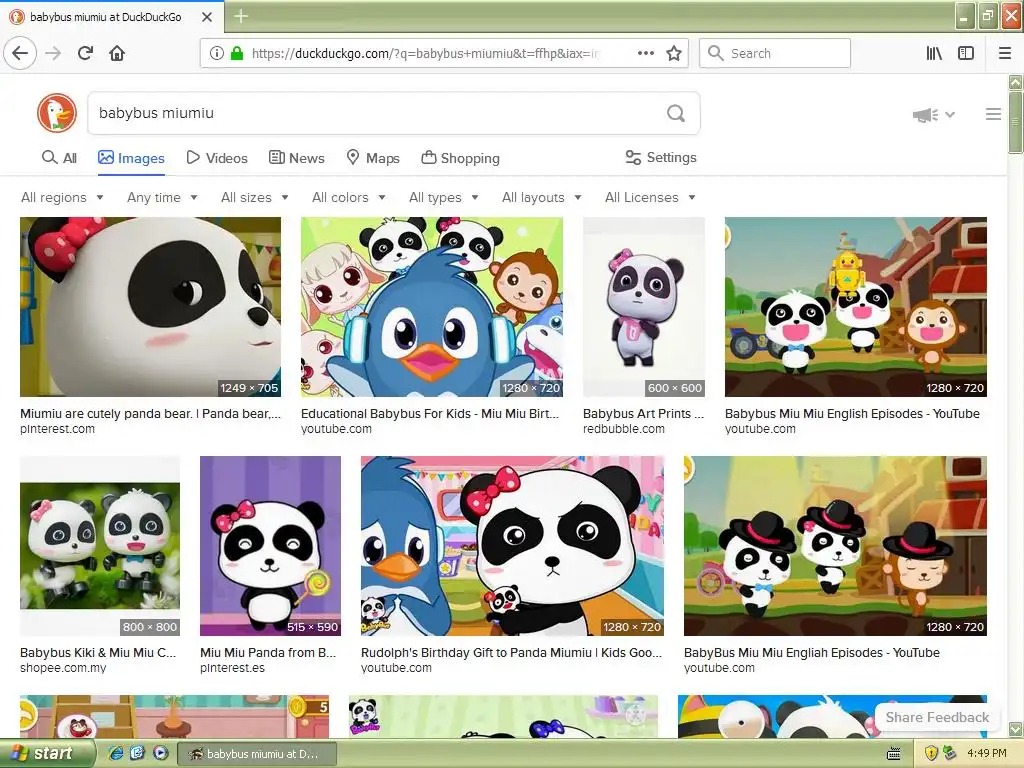Expand the chevron next to megaphone
The image size is (1024, 768).
point(950,115)
